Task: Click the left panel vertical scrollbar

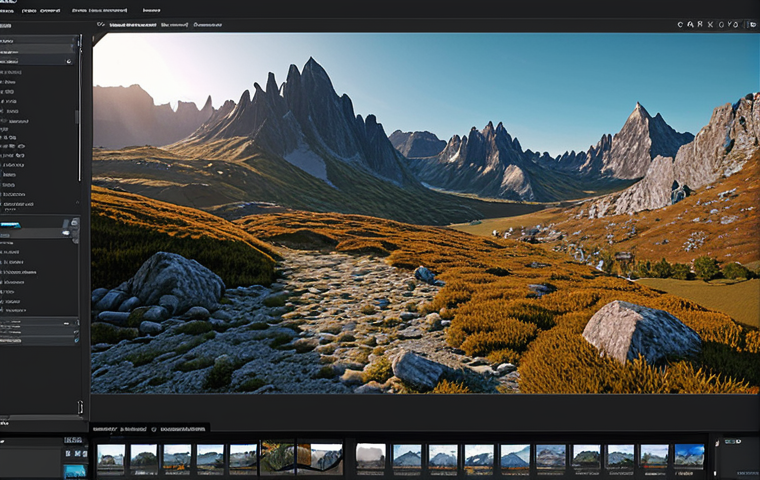Action: pos(79,109)
